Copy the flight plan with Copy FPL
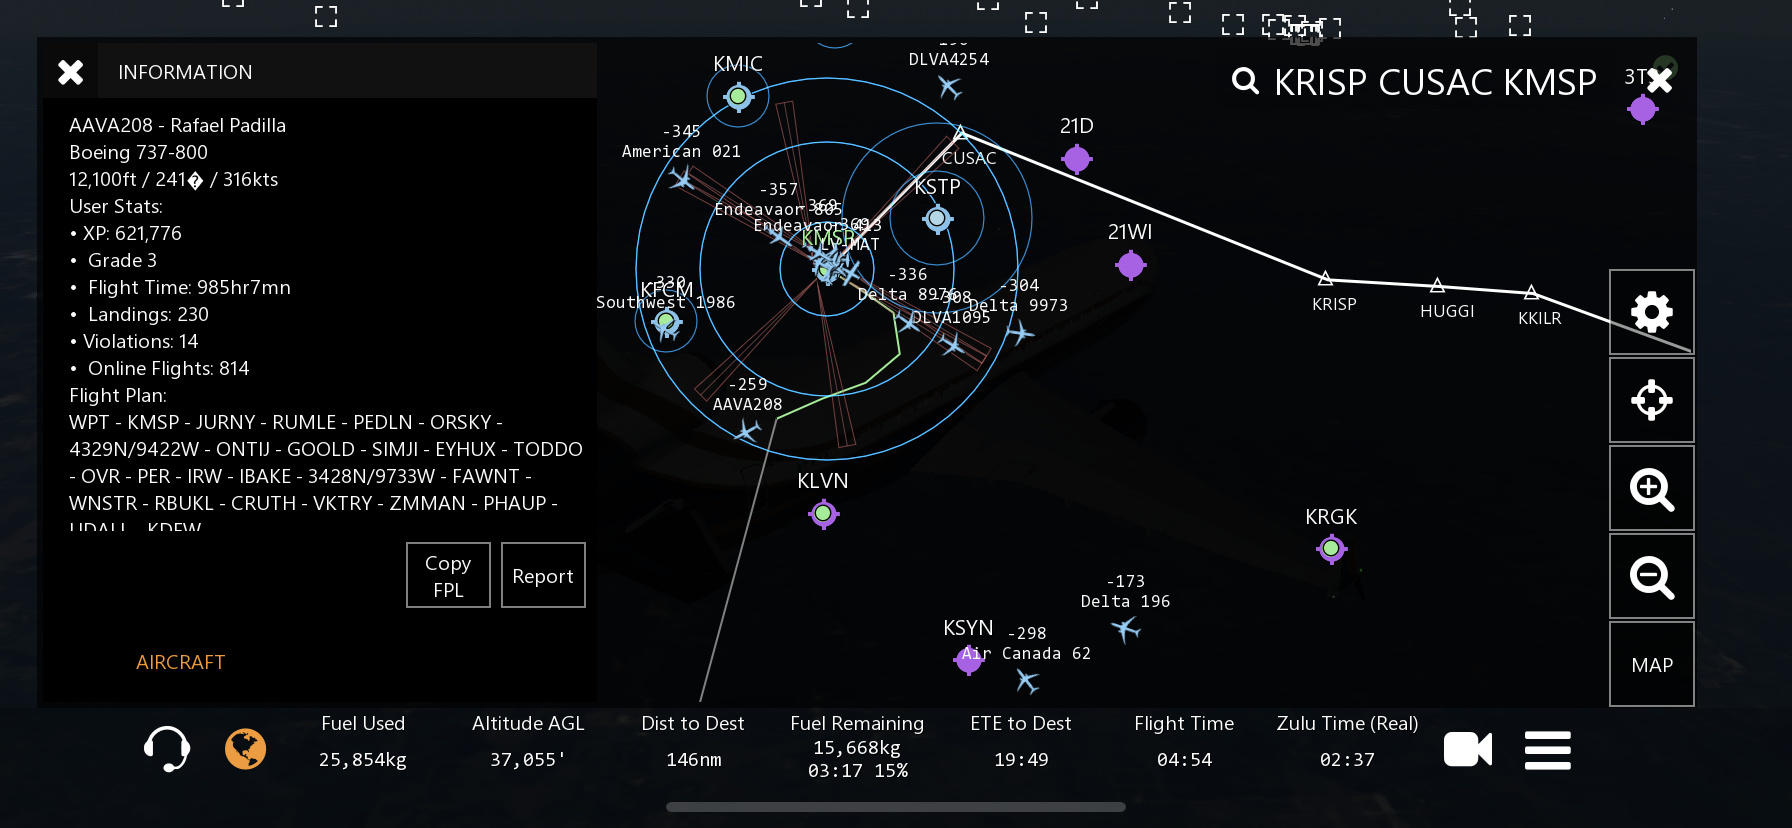 [448, 575]
